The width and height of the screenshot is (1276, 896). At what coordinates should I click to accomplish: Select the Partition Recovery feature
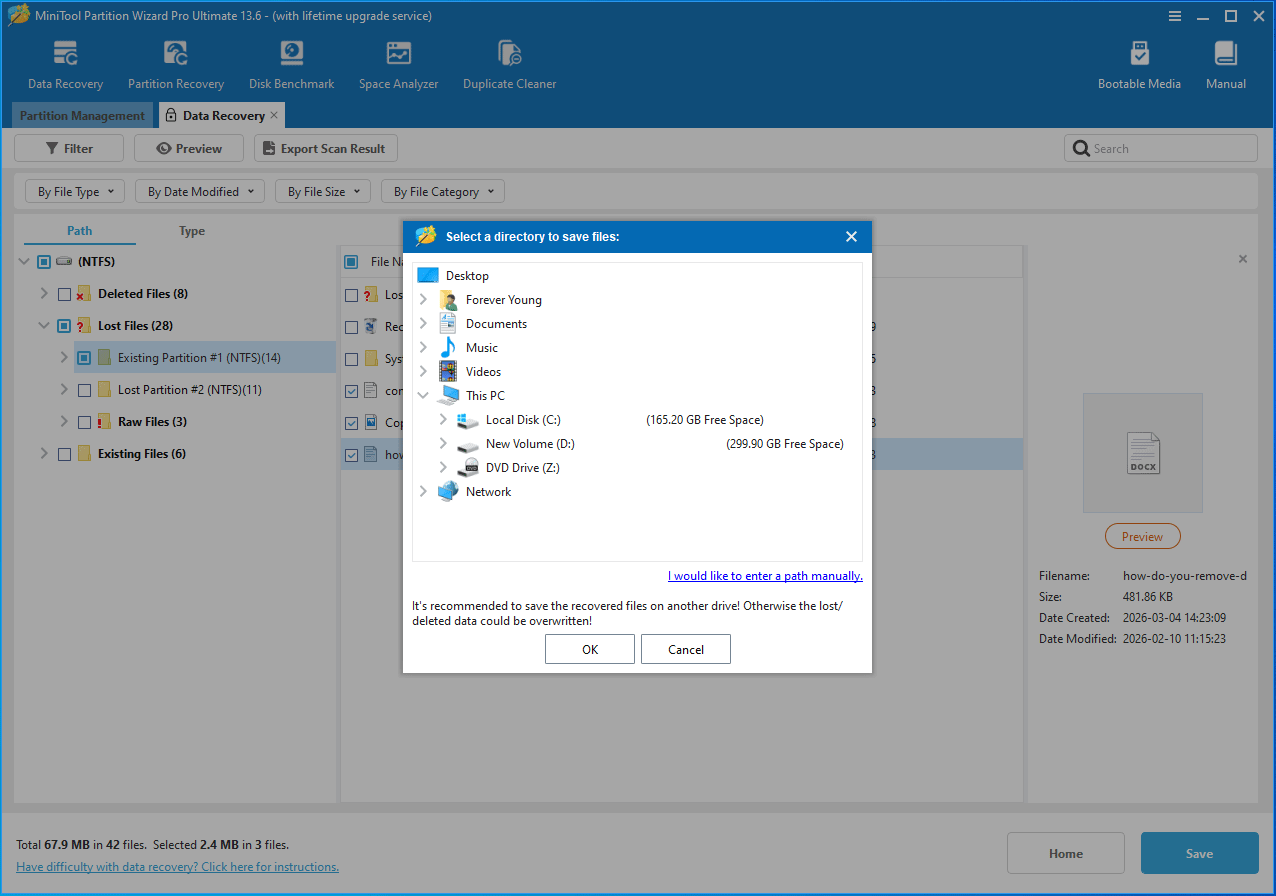click(x=176, y=60)
